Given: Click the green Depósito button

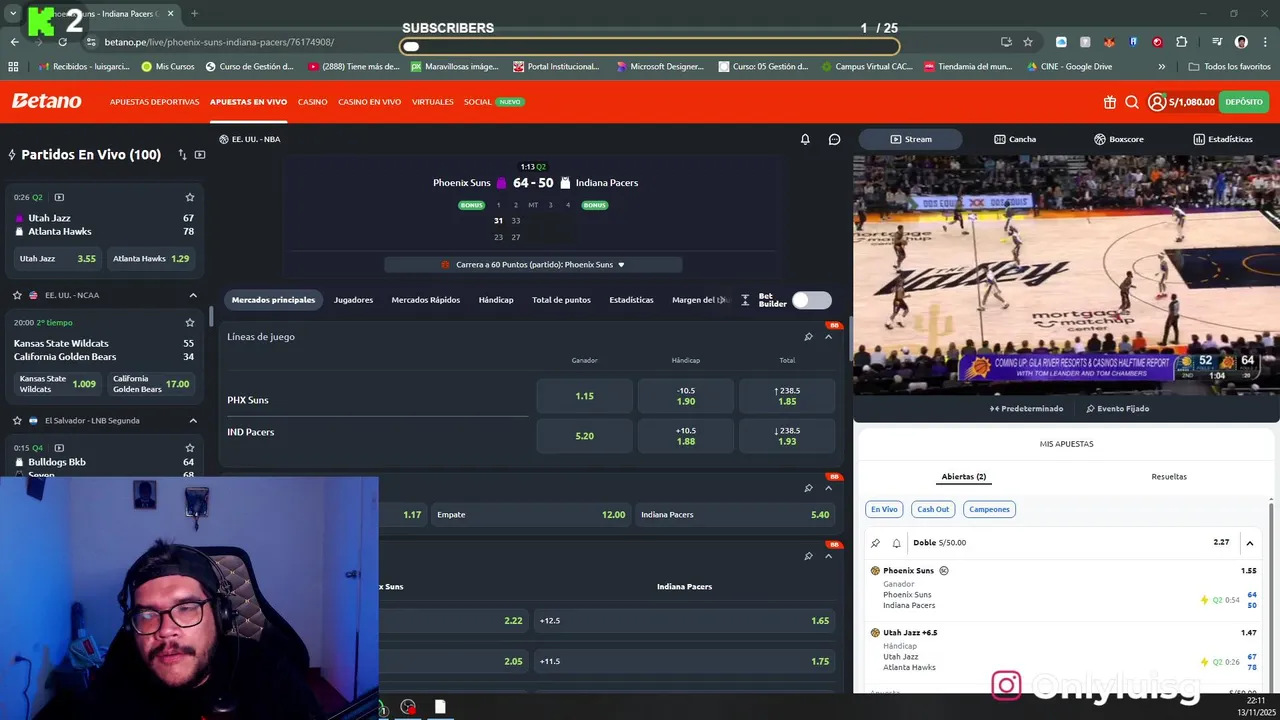Looking at the screenshot, I should (1244, 102).
